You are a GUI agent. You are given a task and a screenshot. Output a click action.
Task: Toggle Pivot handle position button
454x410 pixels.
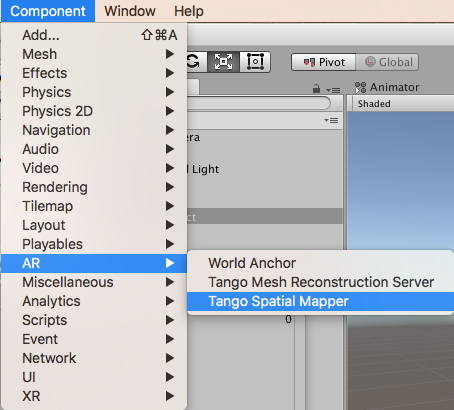pos(324,62)
